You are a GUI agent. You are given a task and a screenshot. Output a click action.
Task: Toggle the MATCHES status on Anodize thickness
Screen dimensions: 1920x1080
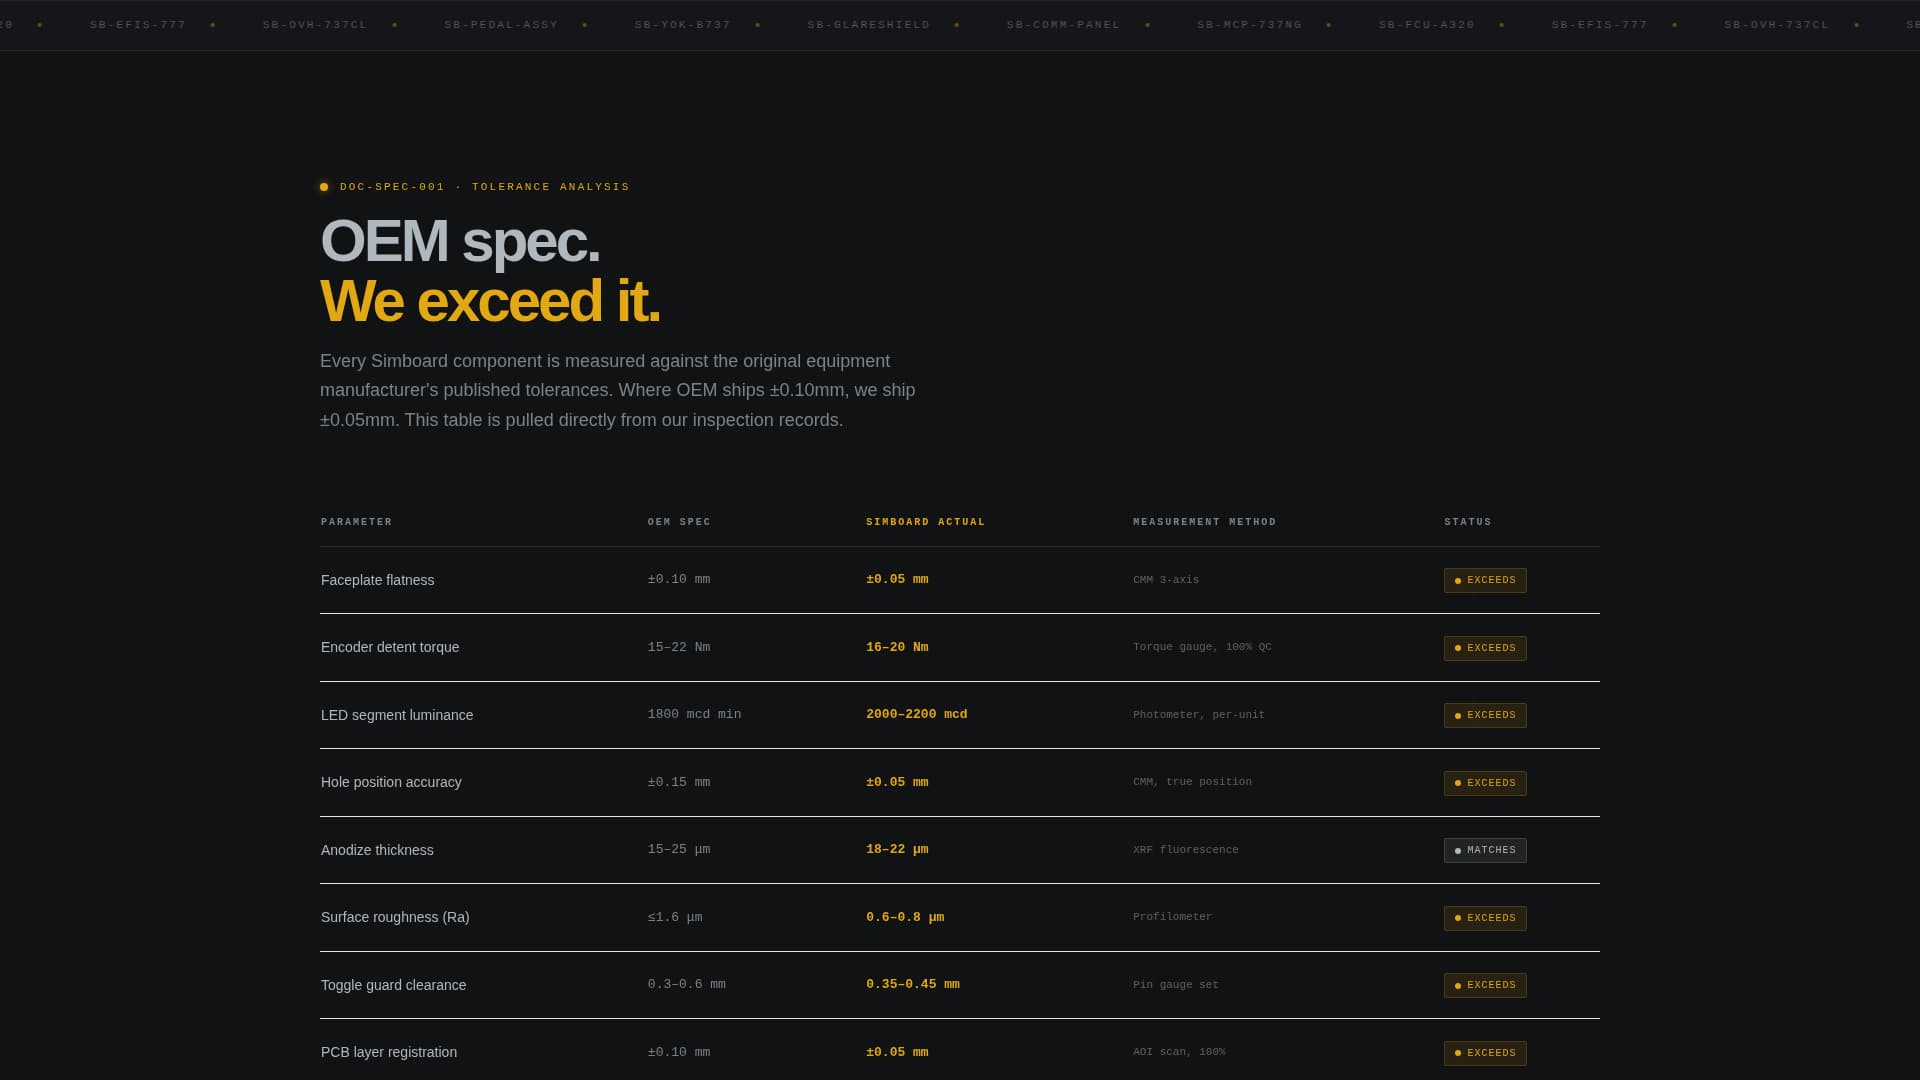pos(1485,850)
